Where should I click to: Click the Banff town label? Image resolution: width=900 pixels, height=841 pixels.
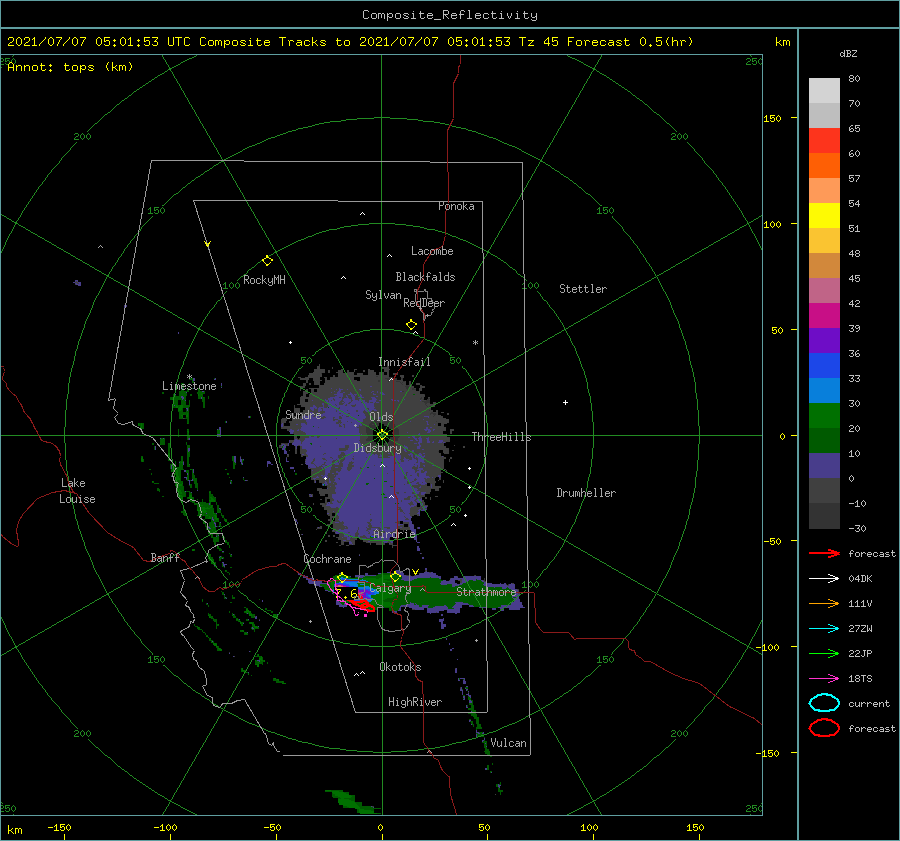click(x=165, y=557)
